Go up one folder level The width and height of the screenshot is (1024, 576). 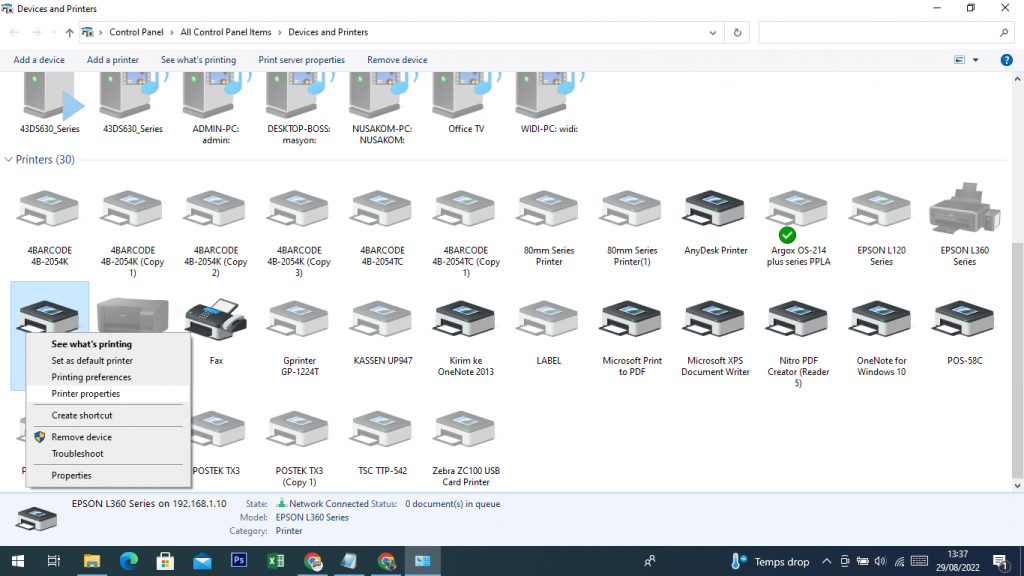click(69, 33)
